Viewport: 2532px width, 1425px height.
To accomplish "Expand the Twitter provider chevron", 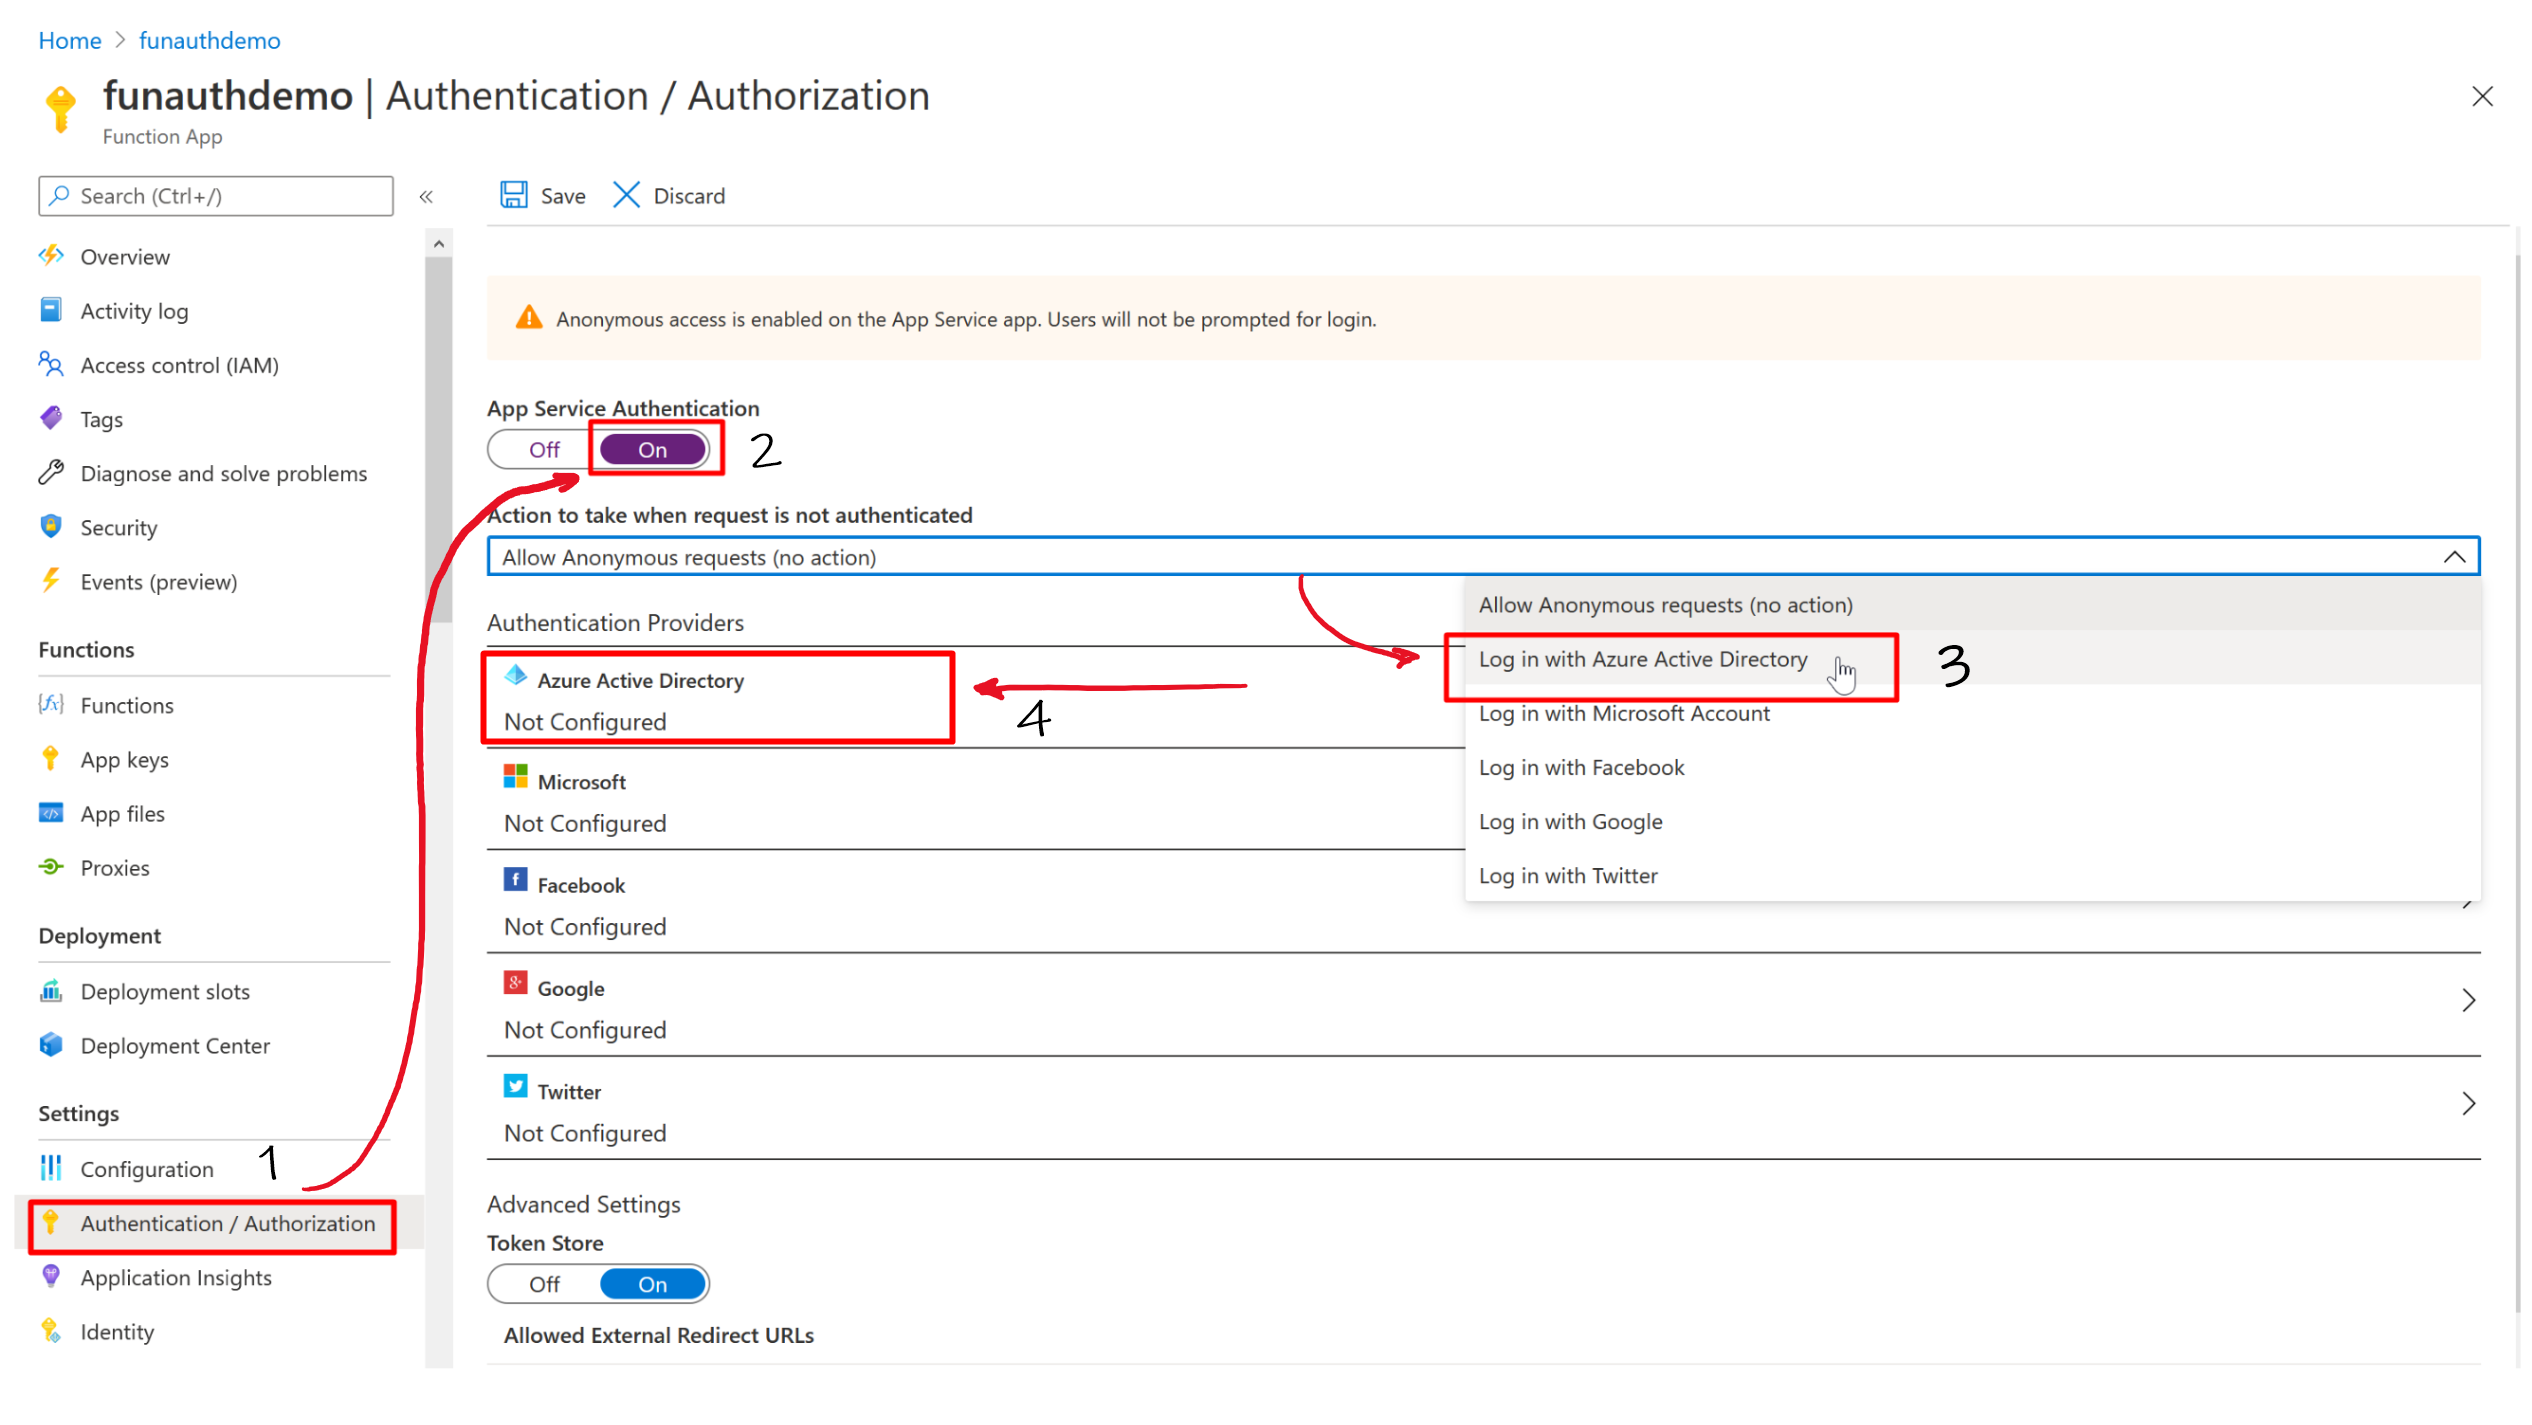I will (x=2468, y=1104).
